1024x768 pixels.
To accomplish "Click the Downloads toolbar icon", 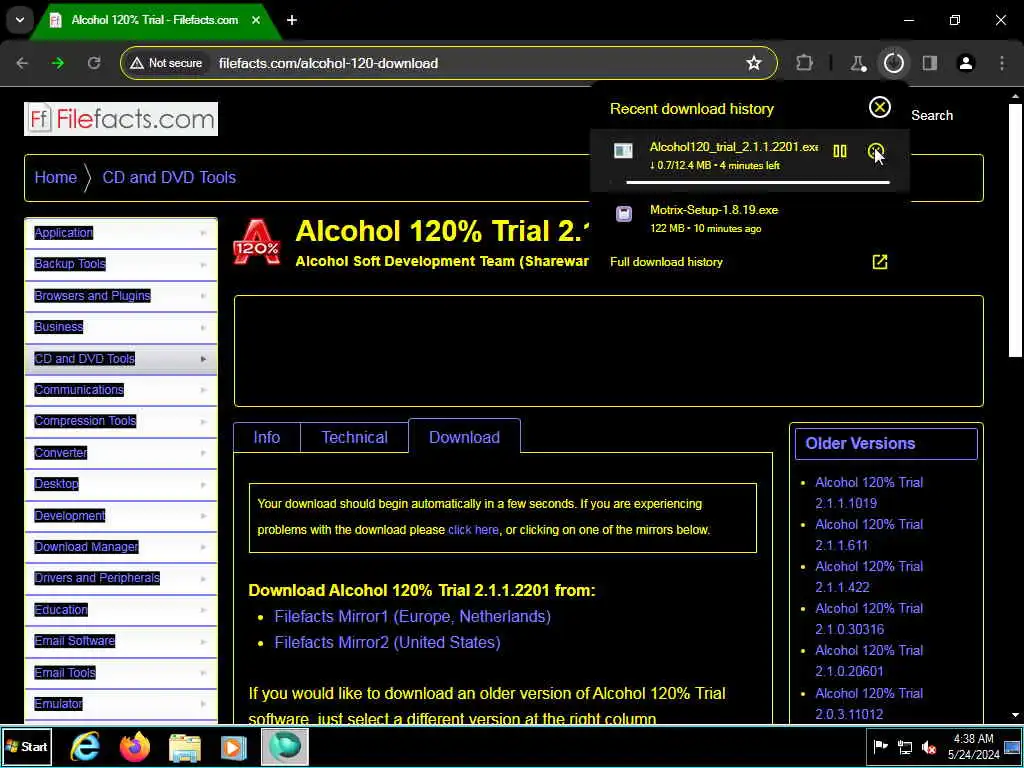I will coord(893,63).
